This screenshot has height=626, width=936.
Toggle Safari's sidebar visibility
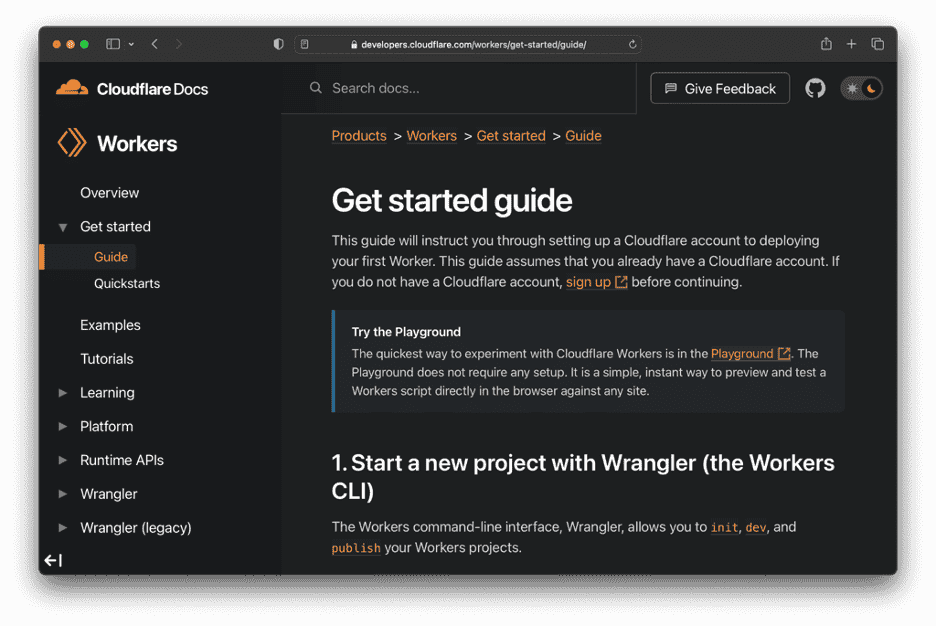pos(112,43)
